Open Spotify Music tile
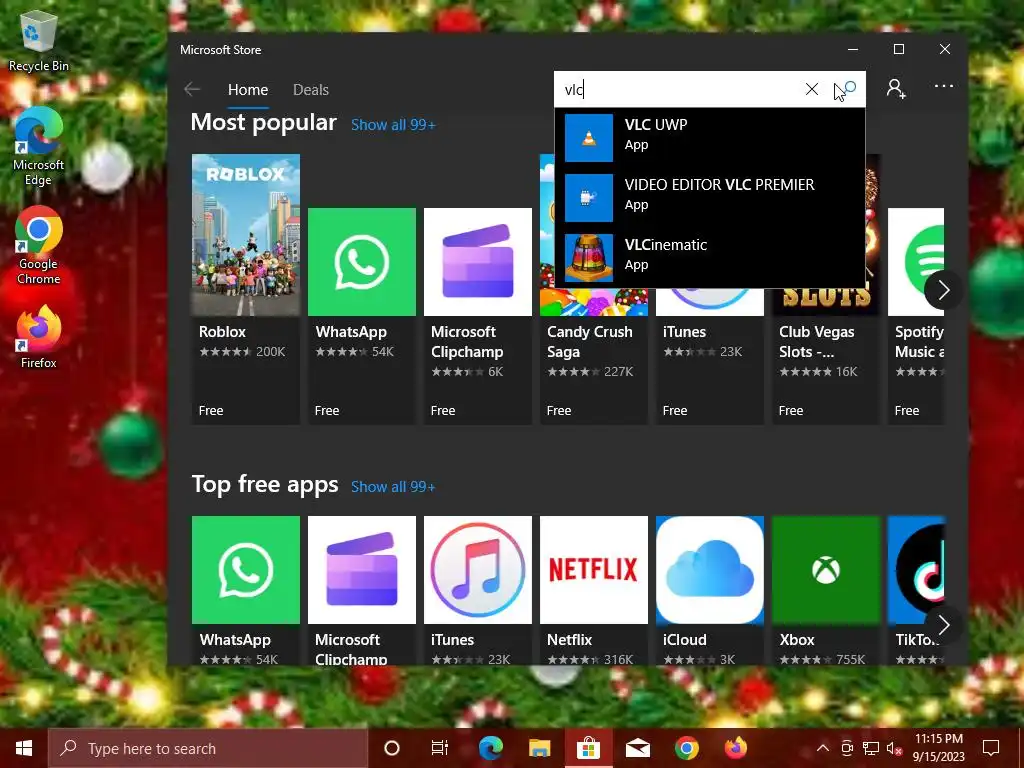This screenshot has width=1024, height=768. tap(916, 316)
